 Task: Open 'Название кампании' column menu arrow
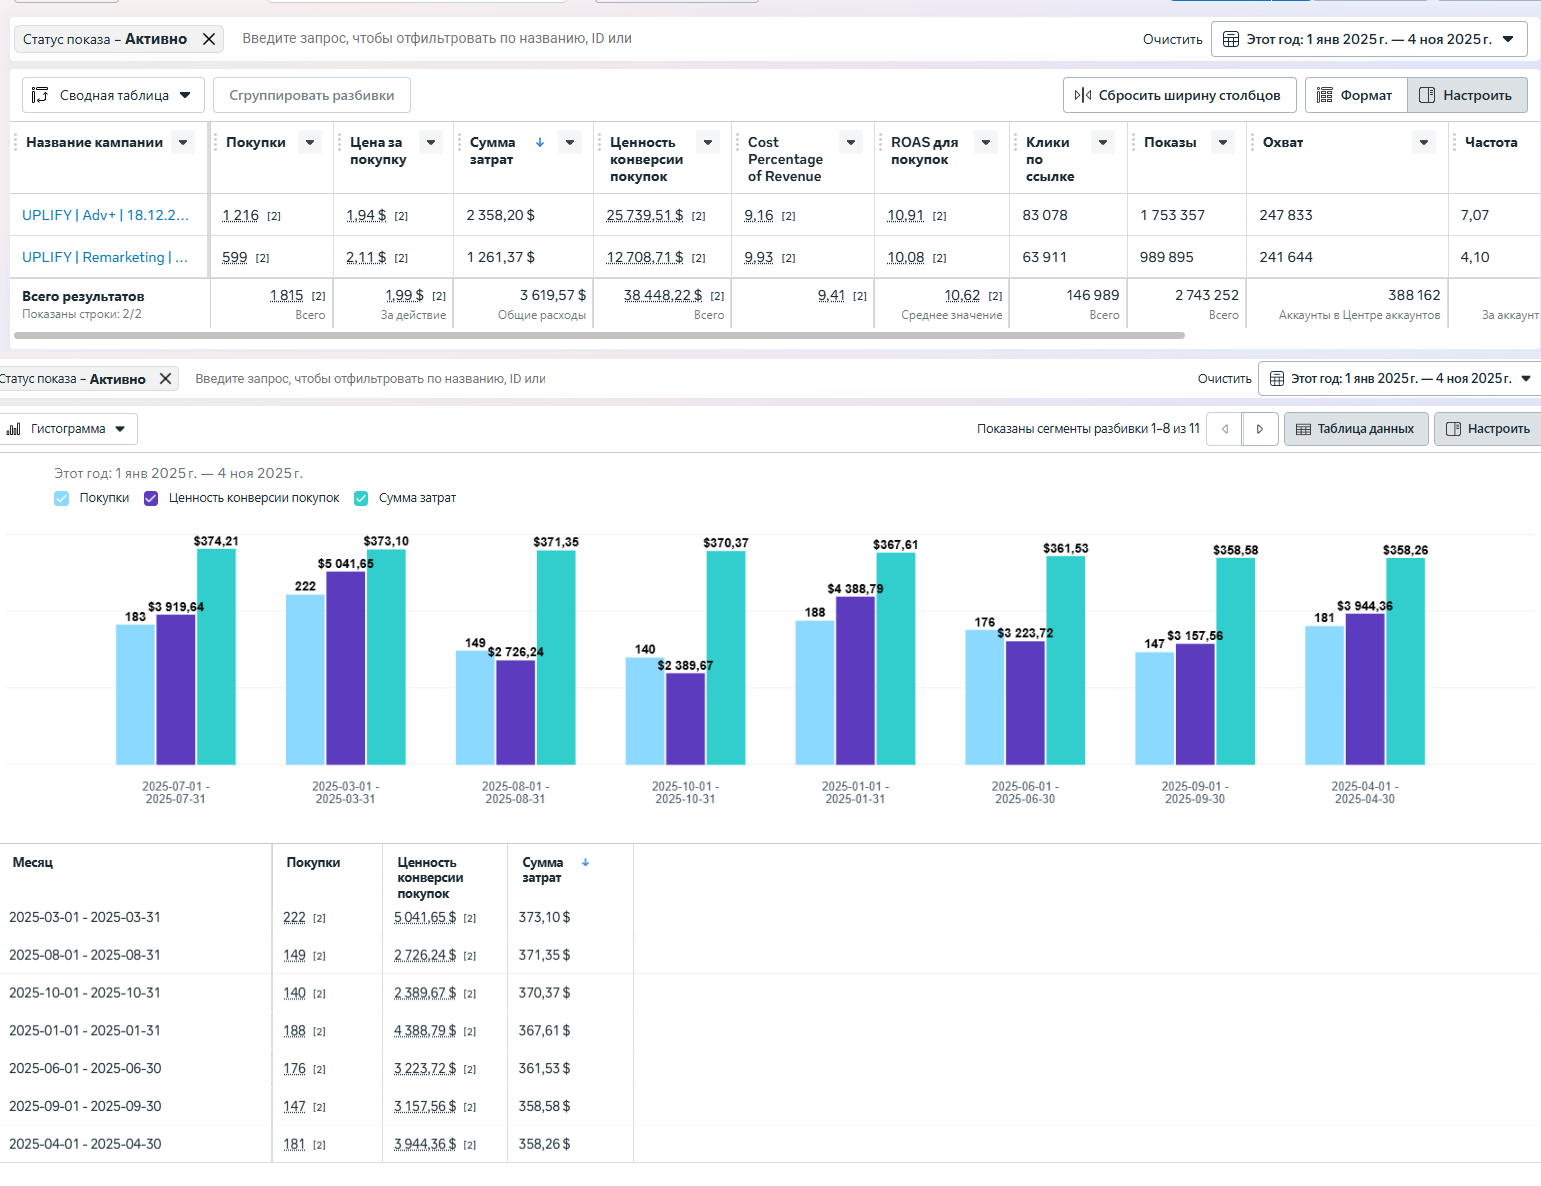coord(183,142)
